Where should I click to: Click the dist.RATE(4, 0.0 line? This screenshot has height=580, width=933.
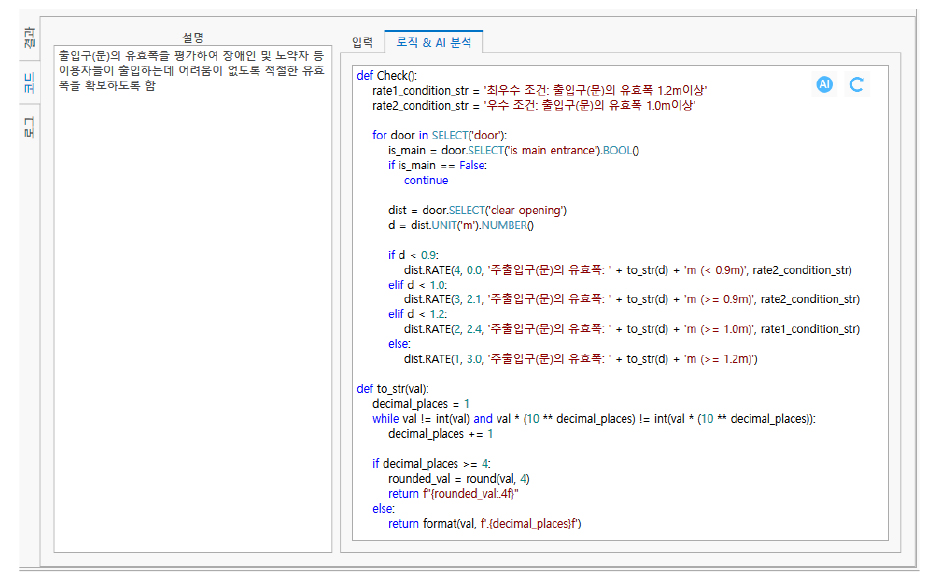coord(628,270)
